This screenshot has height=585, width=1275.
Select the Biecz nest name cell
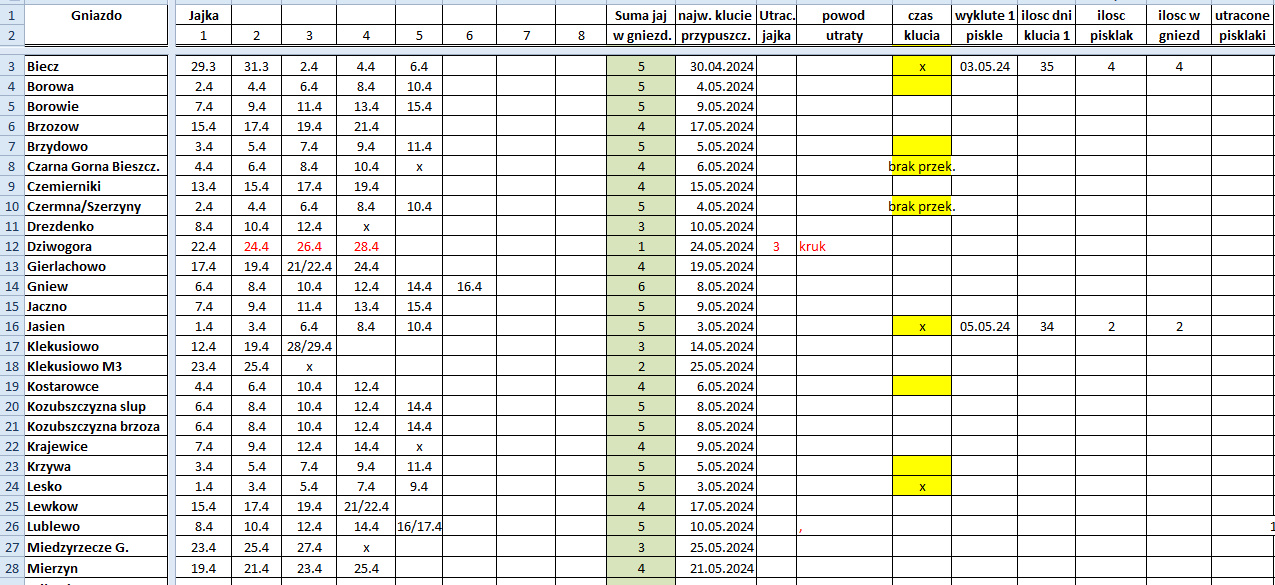98,66
